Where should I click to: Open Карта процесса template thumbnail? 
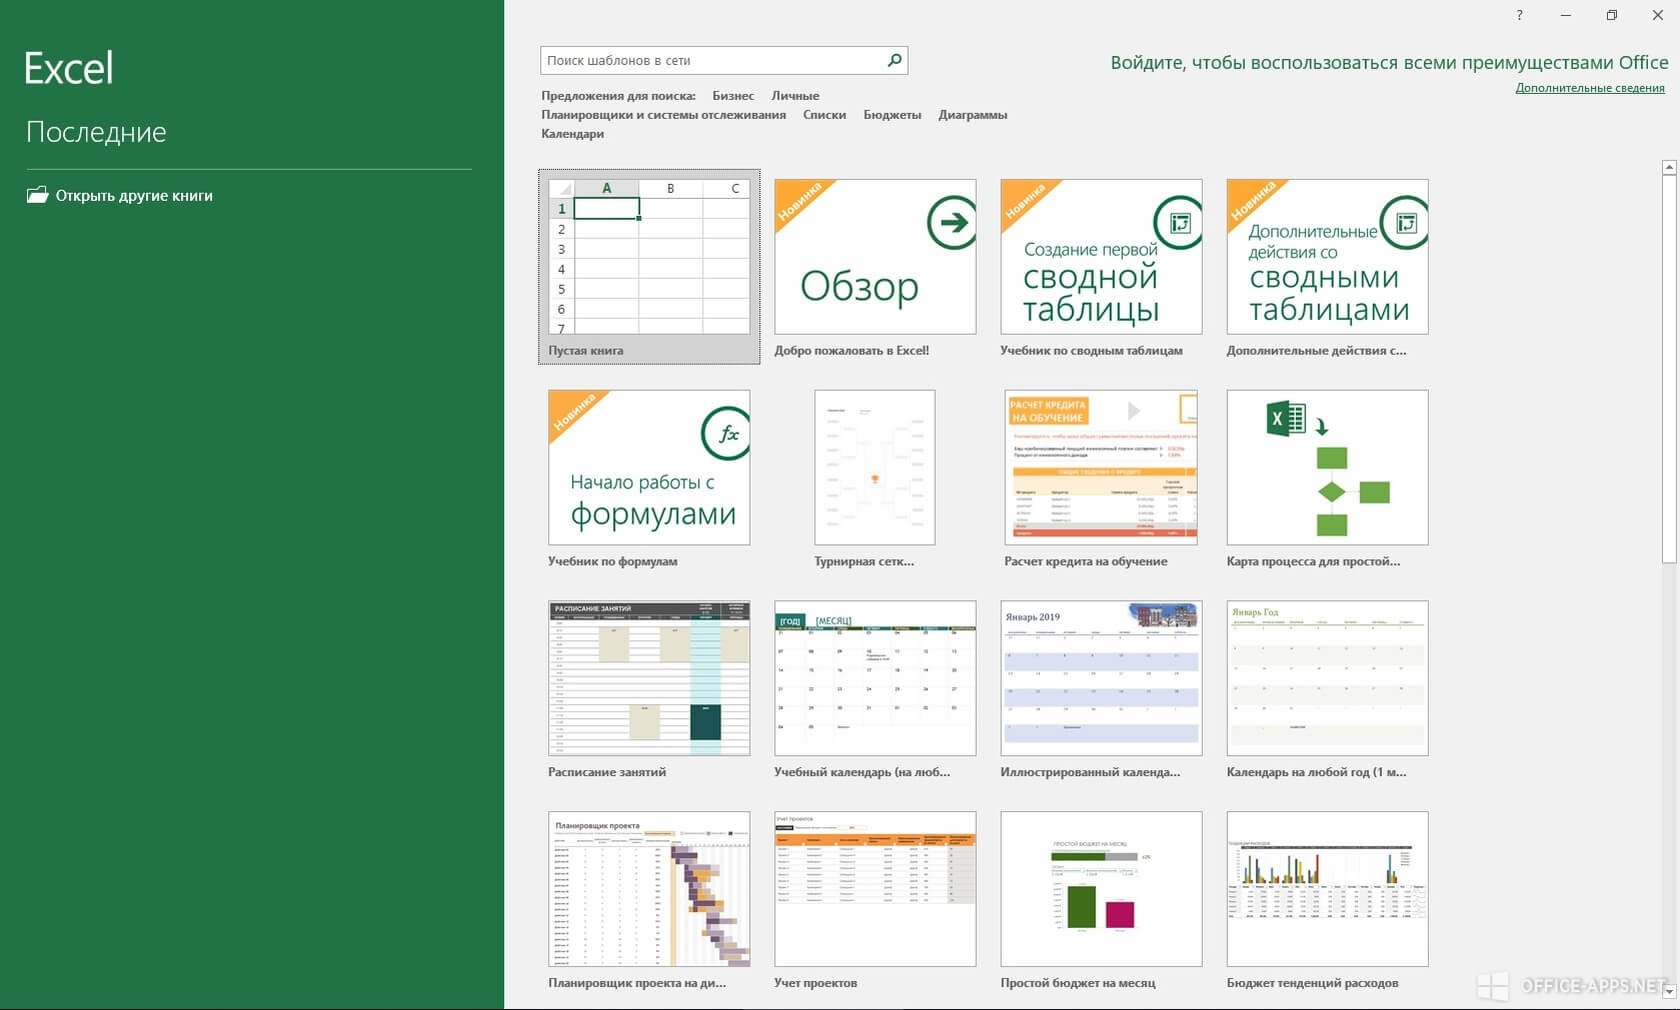point(1327,468)
